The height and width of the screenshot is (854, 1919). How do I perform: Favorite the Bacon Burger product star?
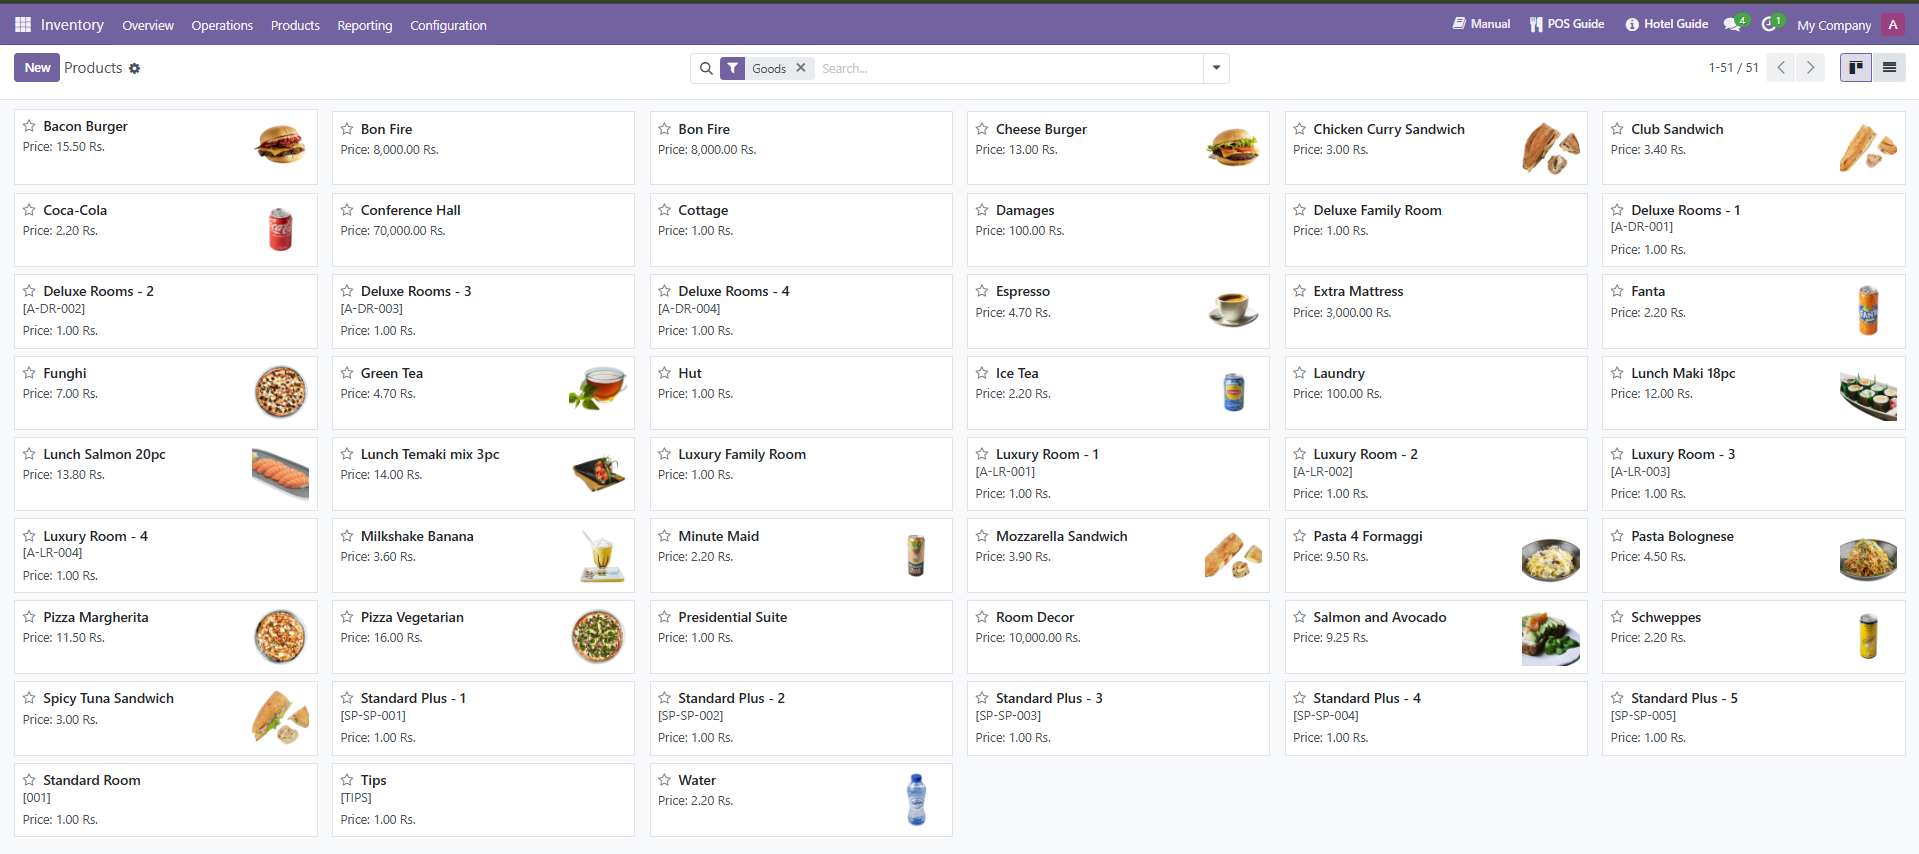coord(30,126)
